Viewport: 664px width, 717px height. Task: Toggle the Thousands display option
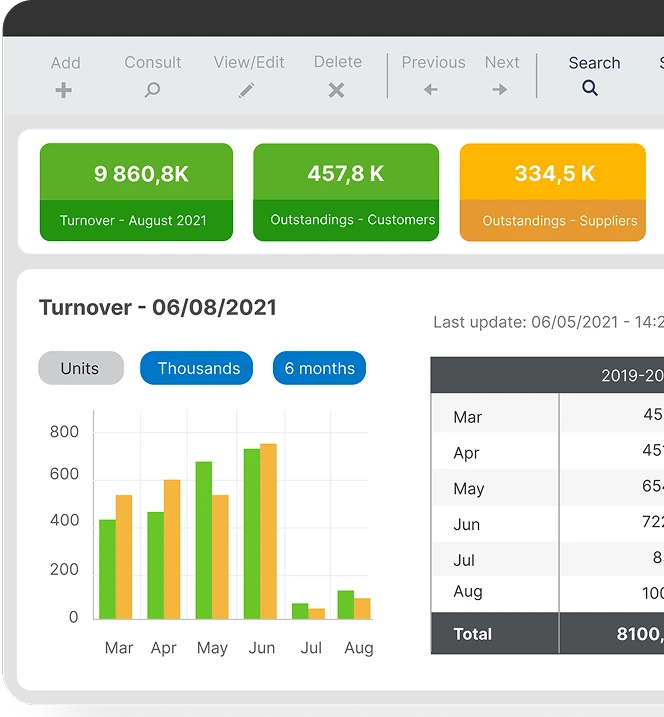point(197,368)
